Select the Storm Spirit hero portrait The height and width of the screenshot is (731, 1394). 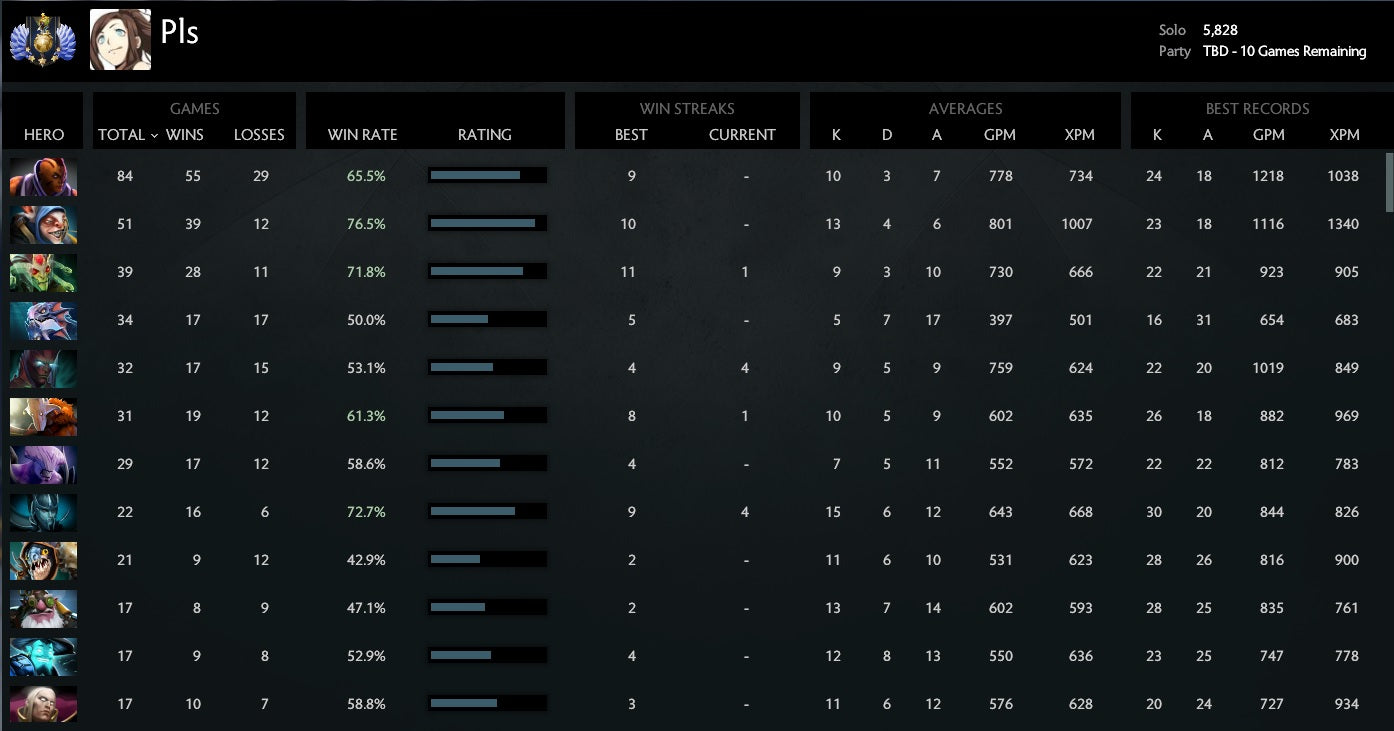tap(43, 656)
